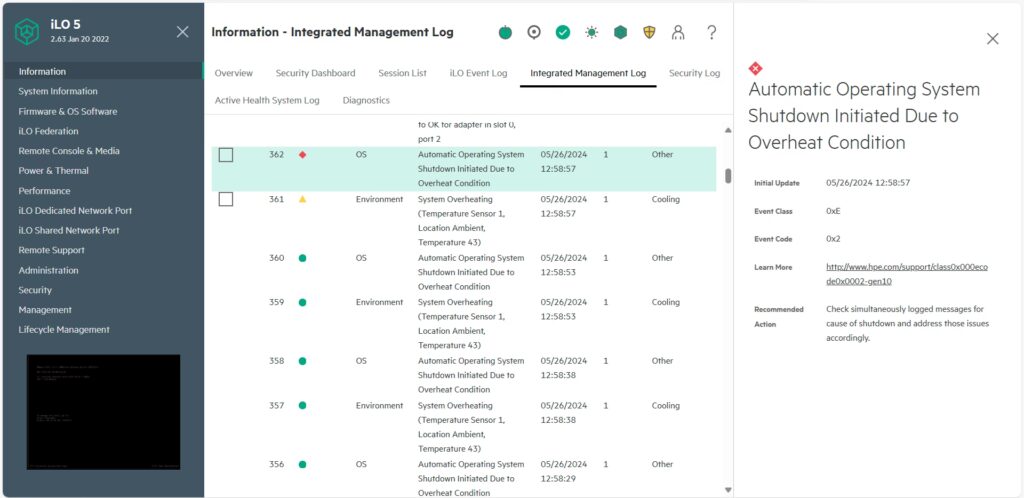
Task: Click the sun-shaped green header icon
Action: pos(592,32)
